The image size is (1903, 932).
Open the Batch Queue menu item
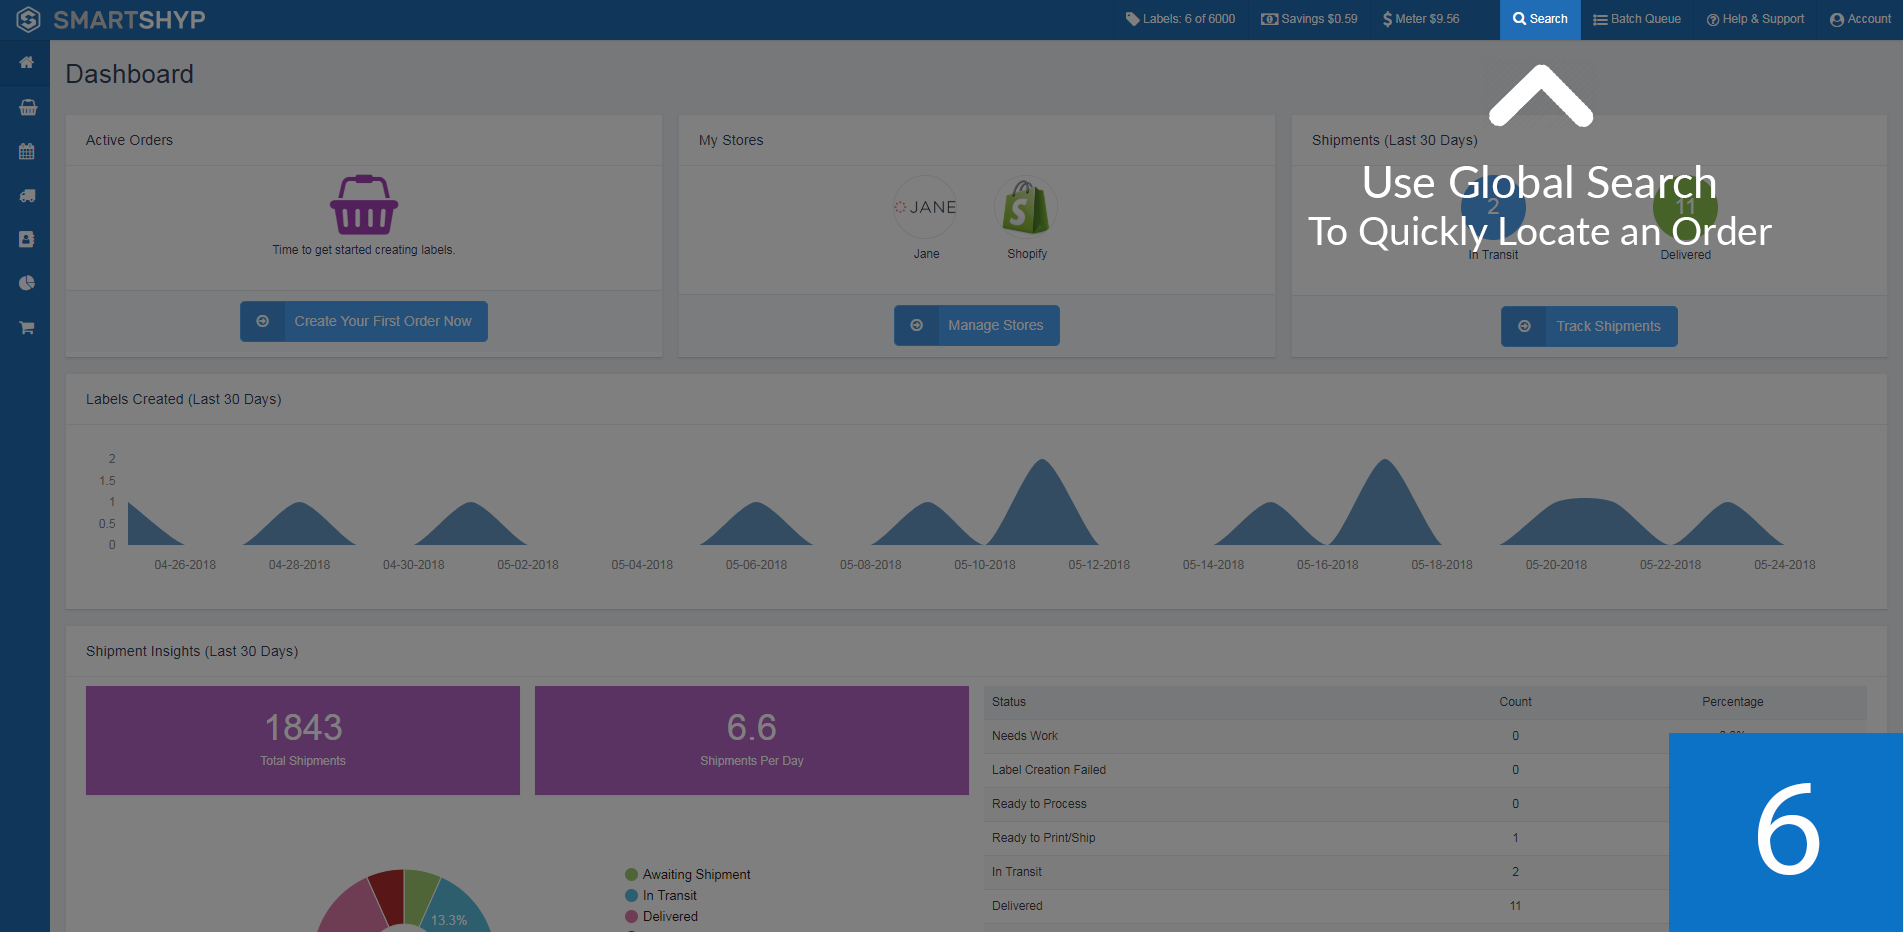tap(1637, 20)
